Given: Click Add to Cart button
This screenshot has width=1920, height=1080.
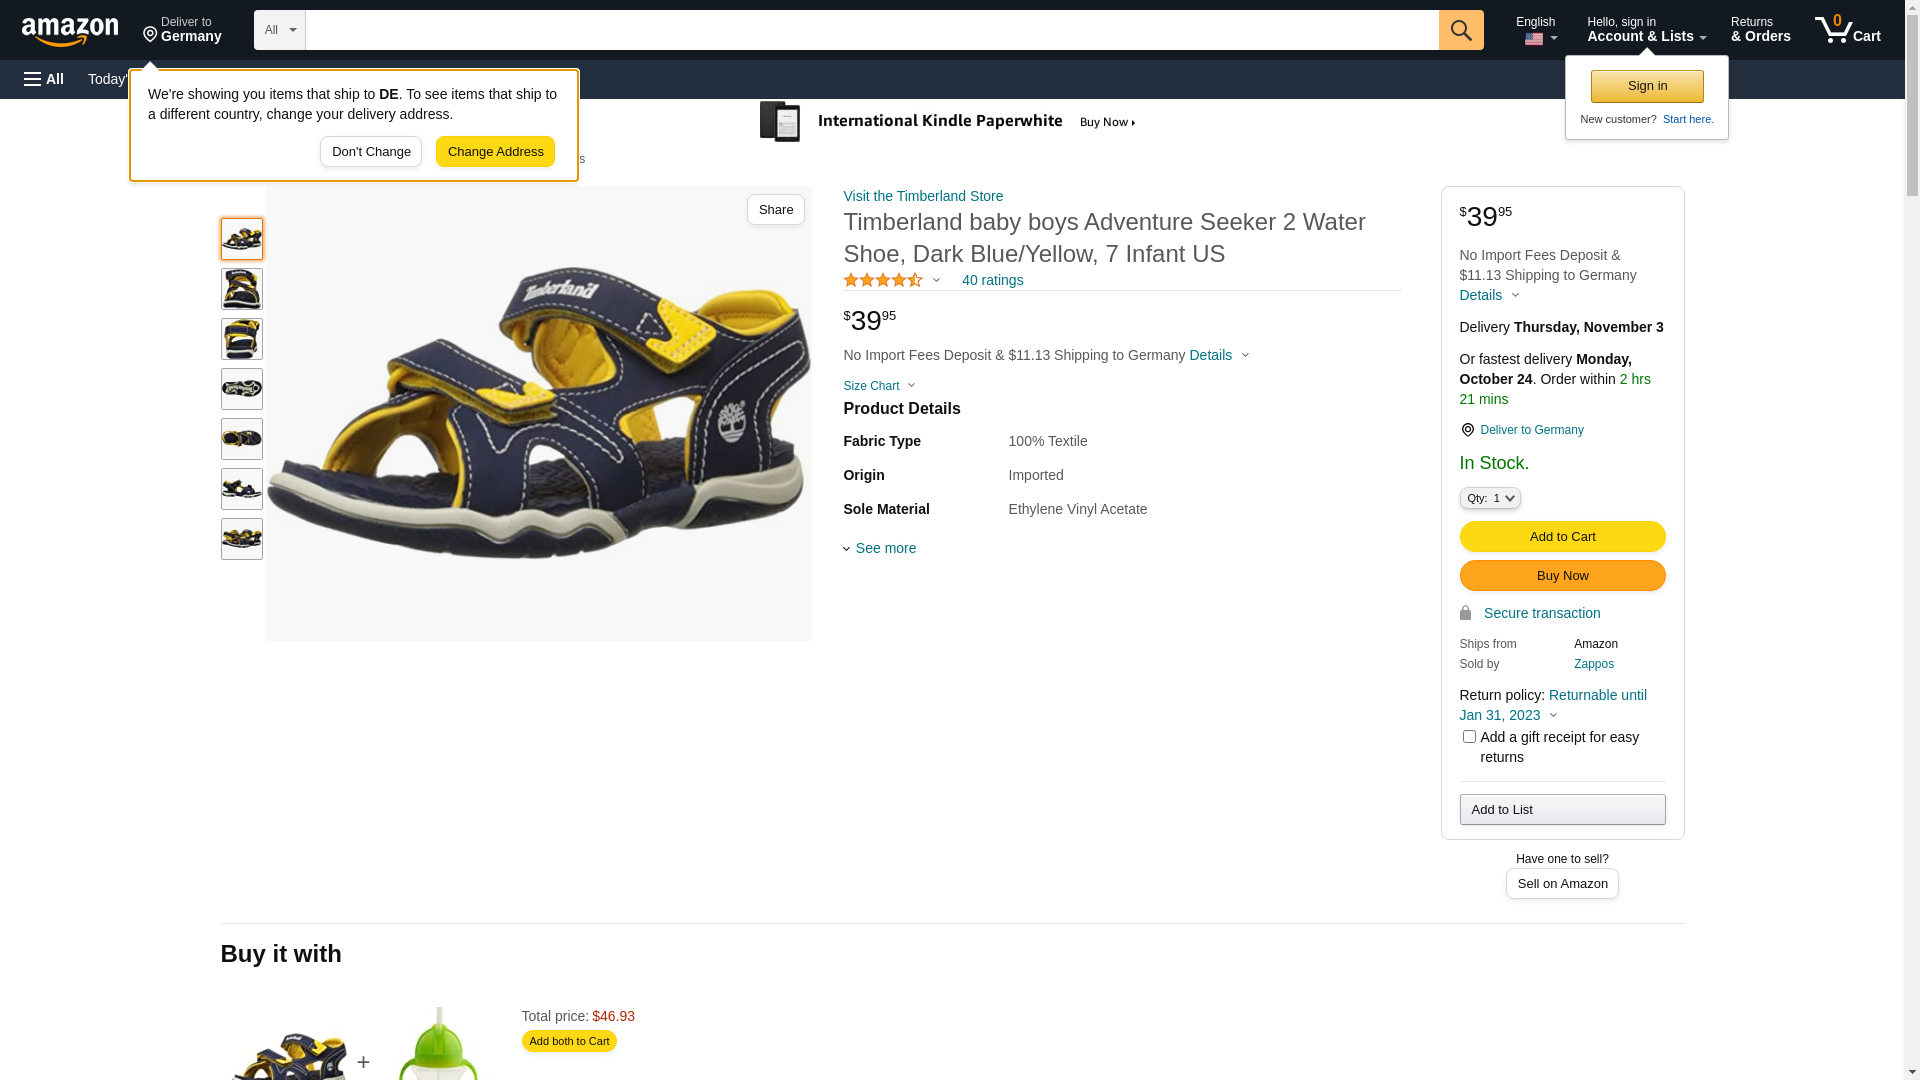Looking at the screenshot, I should point(1562,537).
